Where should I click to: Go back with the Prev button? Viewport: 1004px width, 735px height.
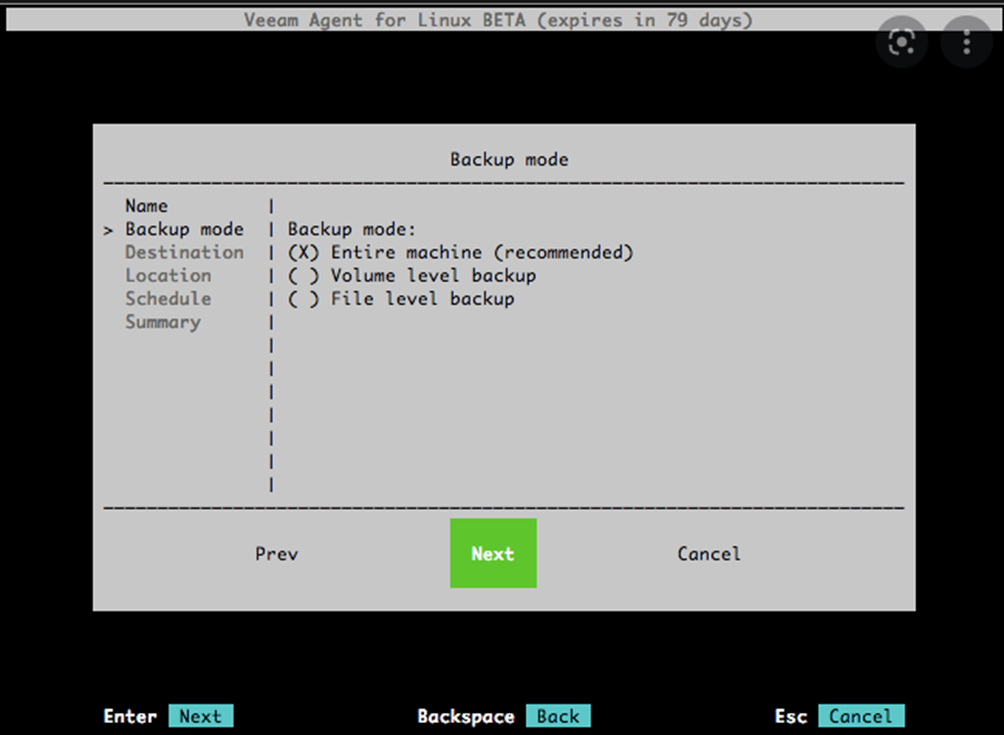click(277, 554)
